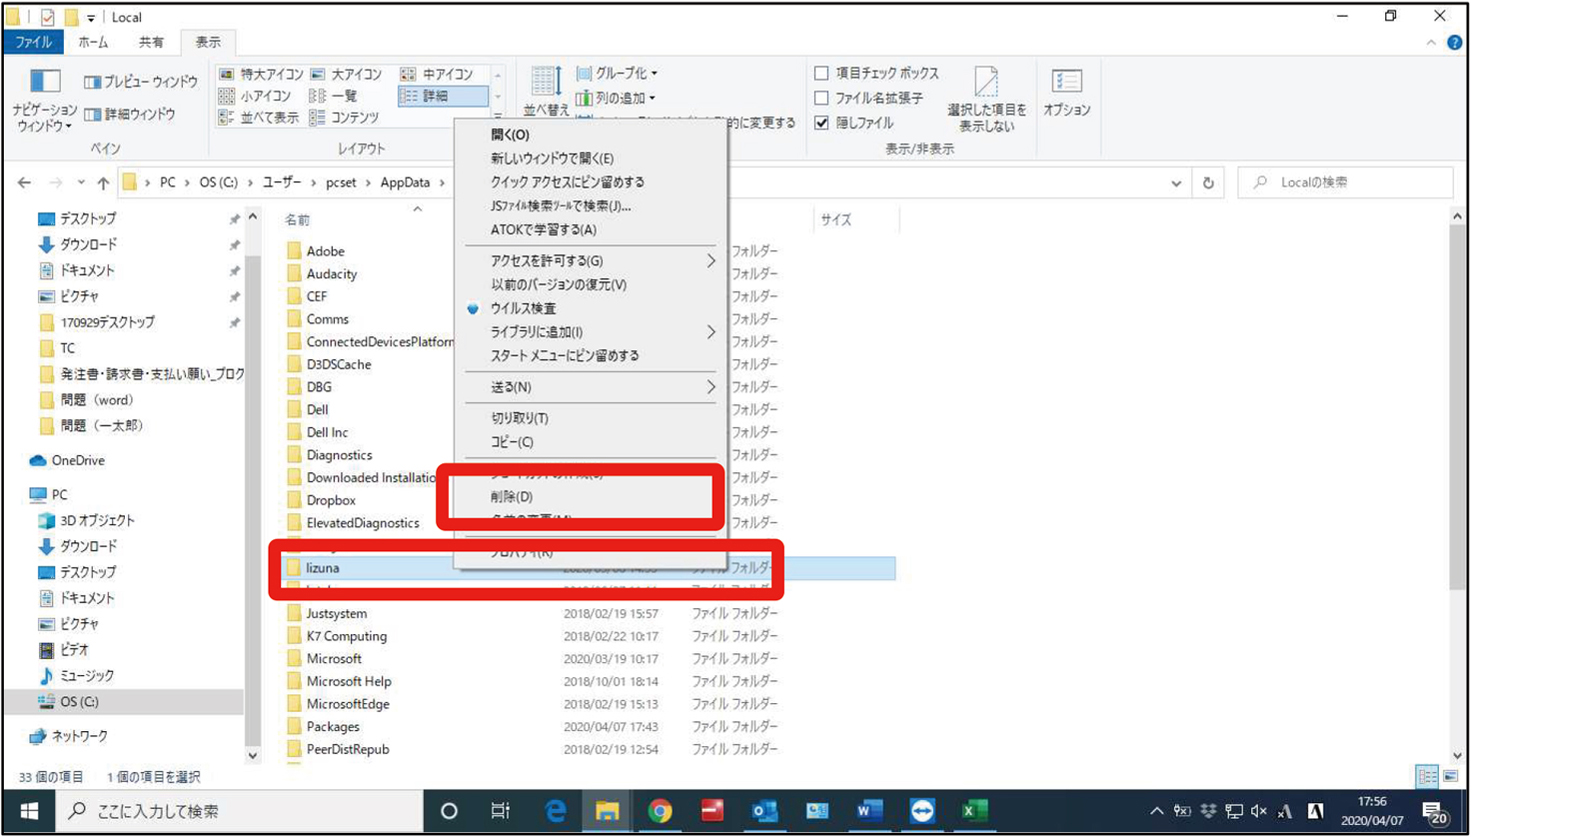1570x837 pixels.
Task: Click the up-arrow parent folder button
Action: [103, 183]
